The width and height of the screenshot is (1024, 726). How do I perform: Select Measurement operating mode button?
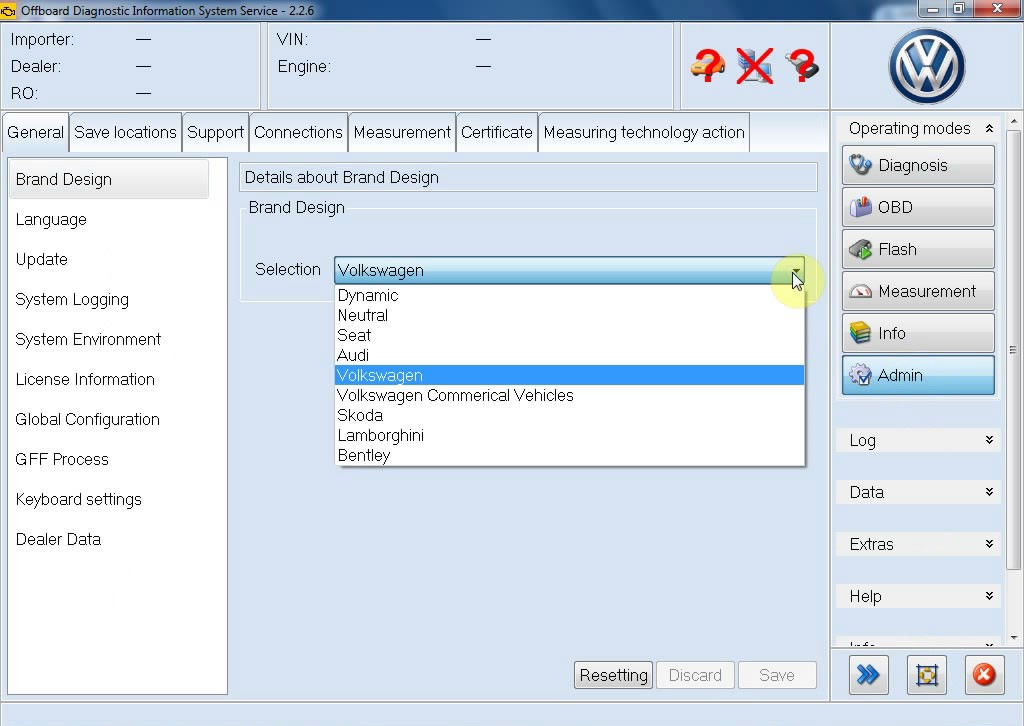coord(918,291)
